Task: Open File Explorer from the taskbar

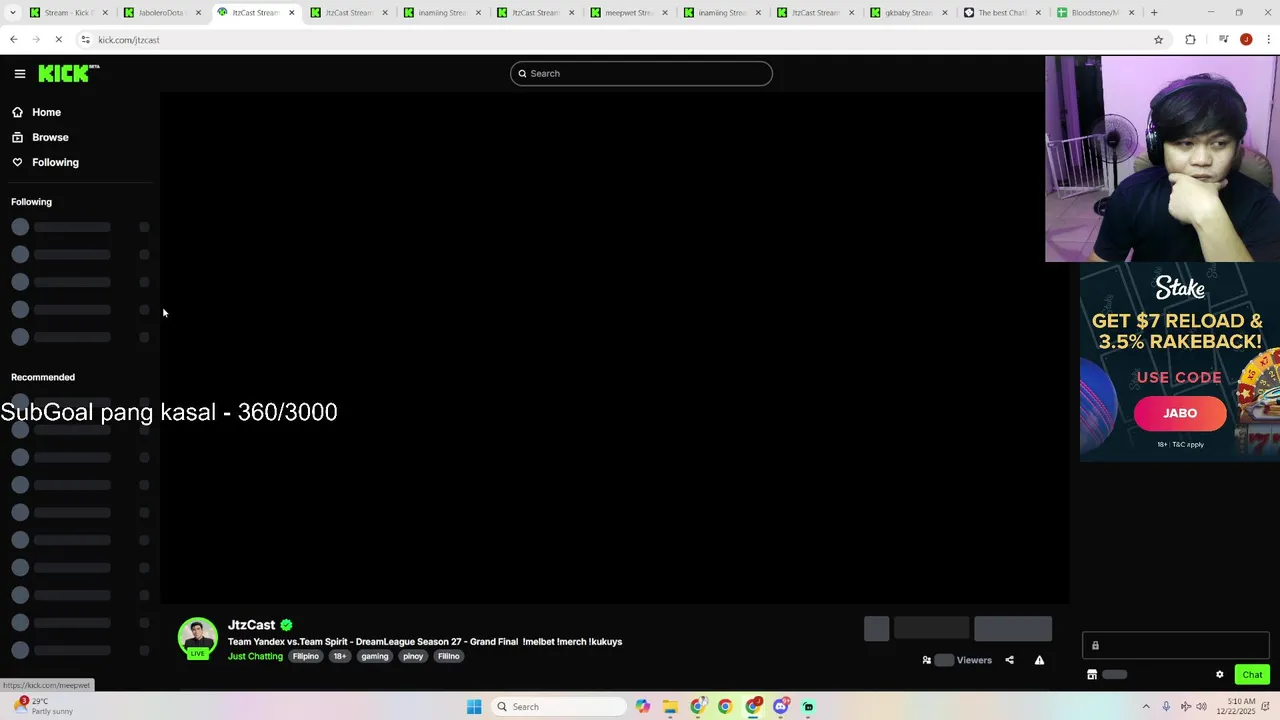Action: pyautogui.click(x=670, y=707)
